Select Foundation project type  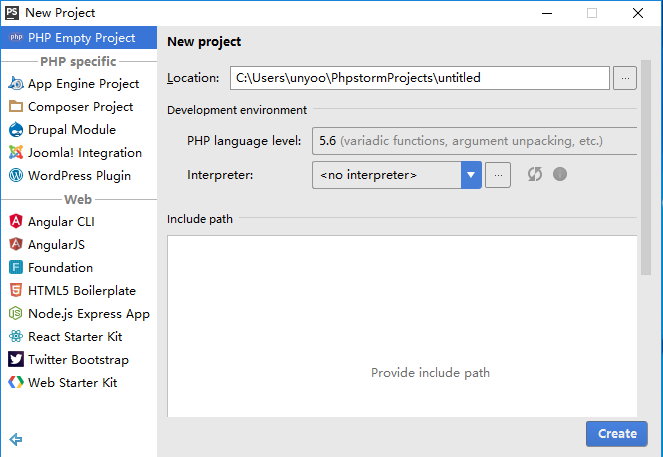click(x=79, y=267)
